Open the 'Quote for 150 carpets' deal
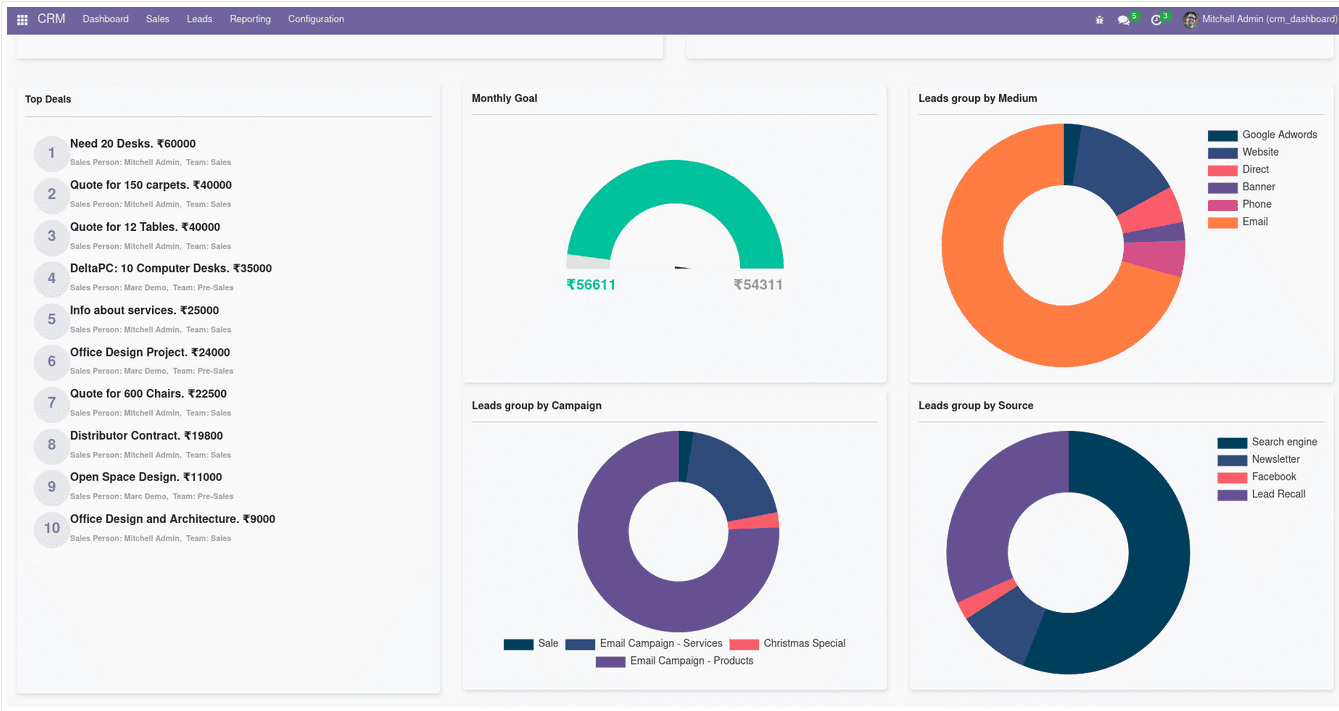The width and height of the screenshot is (1339, 711). click(x=150, y=185)
